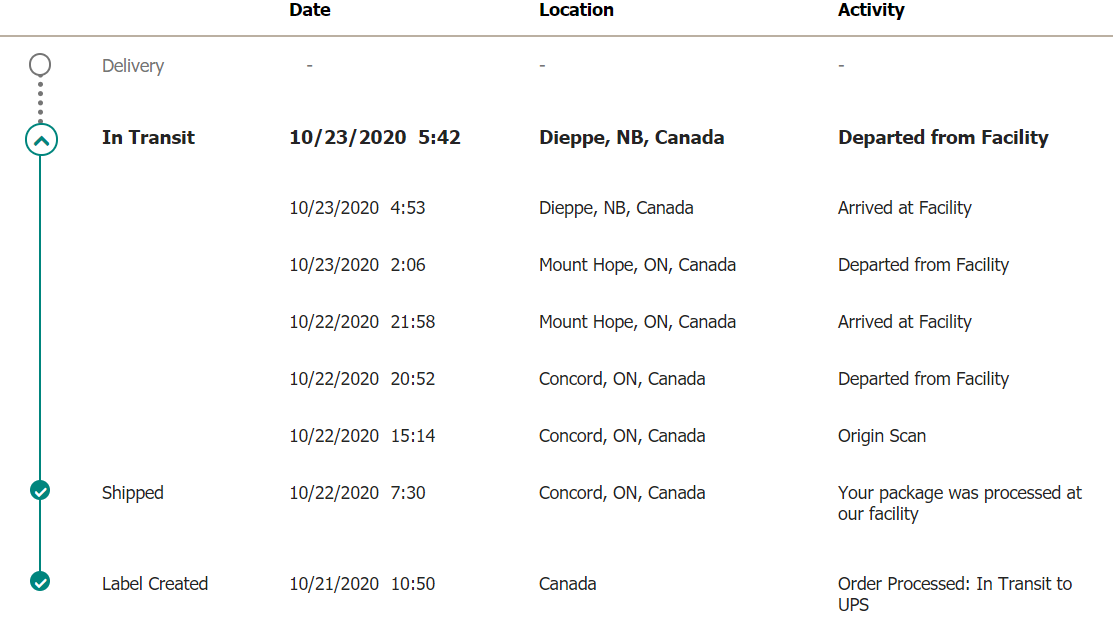Click the dotted line segment below Delivery
Screen dimensions: 1120x642
tap(40, 101)
